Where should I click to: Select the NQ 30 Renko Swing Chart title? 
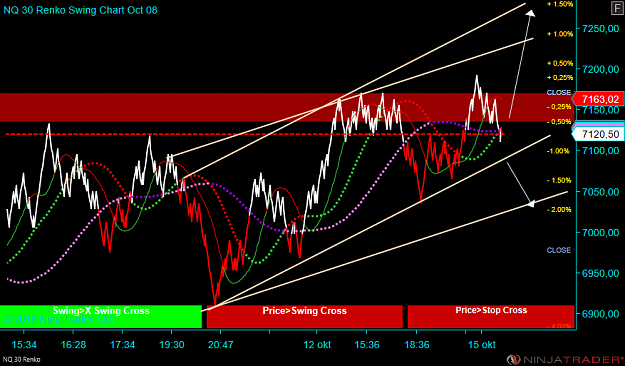(81, 10)
